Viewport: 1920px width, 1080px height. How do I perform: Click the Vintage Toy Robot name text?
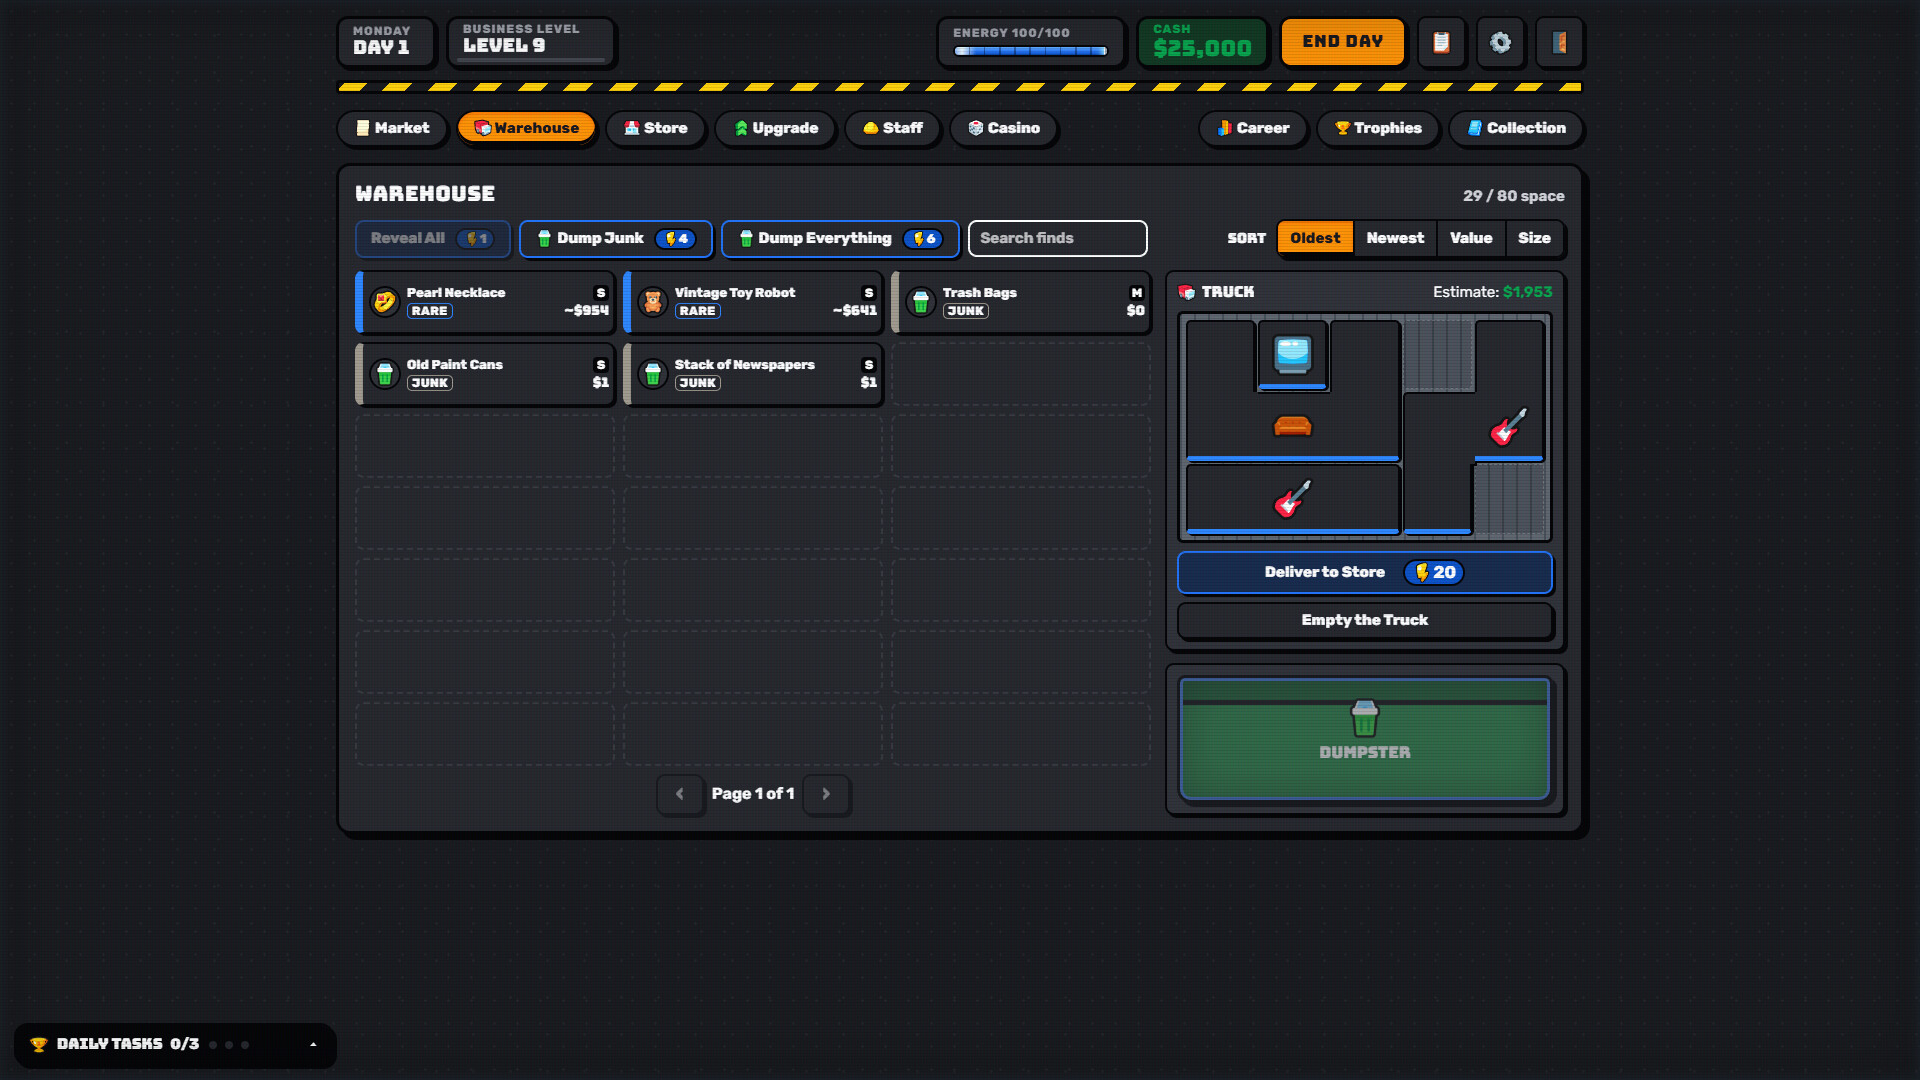pyautogui.click(x=735, y=293)
